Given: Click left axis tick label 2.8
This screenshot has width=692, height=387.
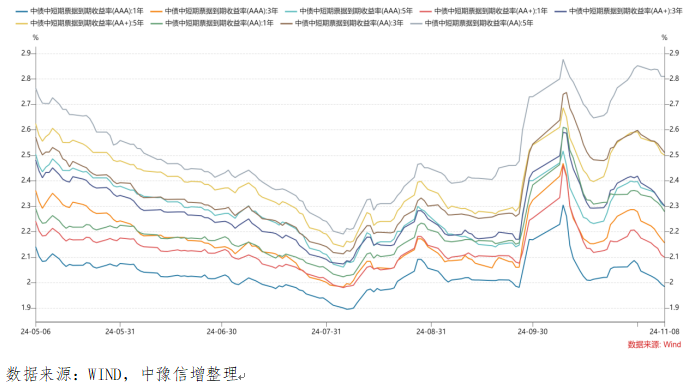Looking at the screenshot, I should (26, 79).
